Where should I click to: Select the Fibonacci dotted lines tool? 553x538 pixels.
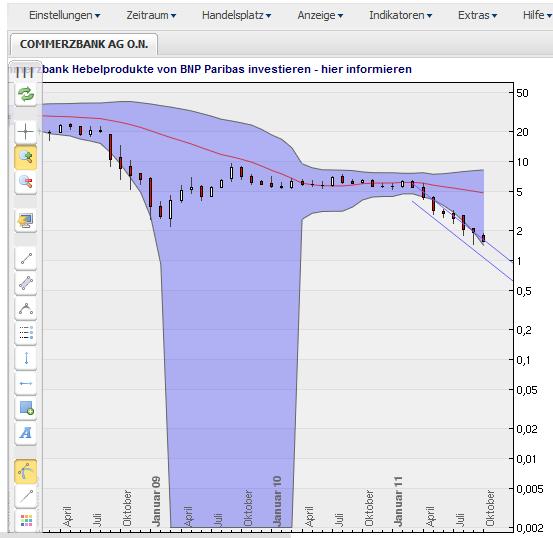26,333
